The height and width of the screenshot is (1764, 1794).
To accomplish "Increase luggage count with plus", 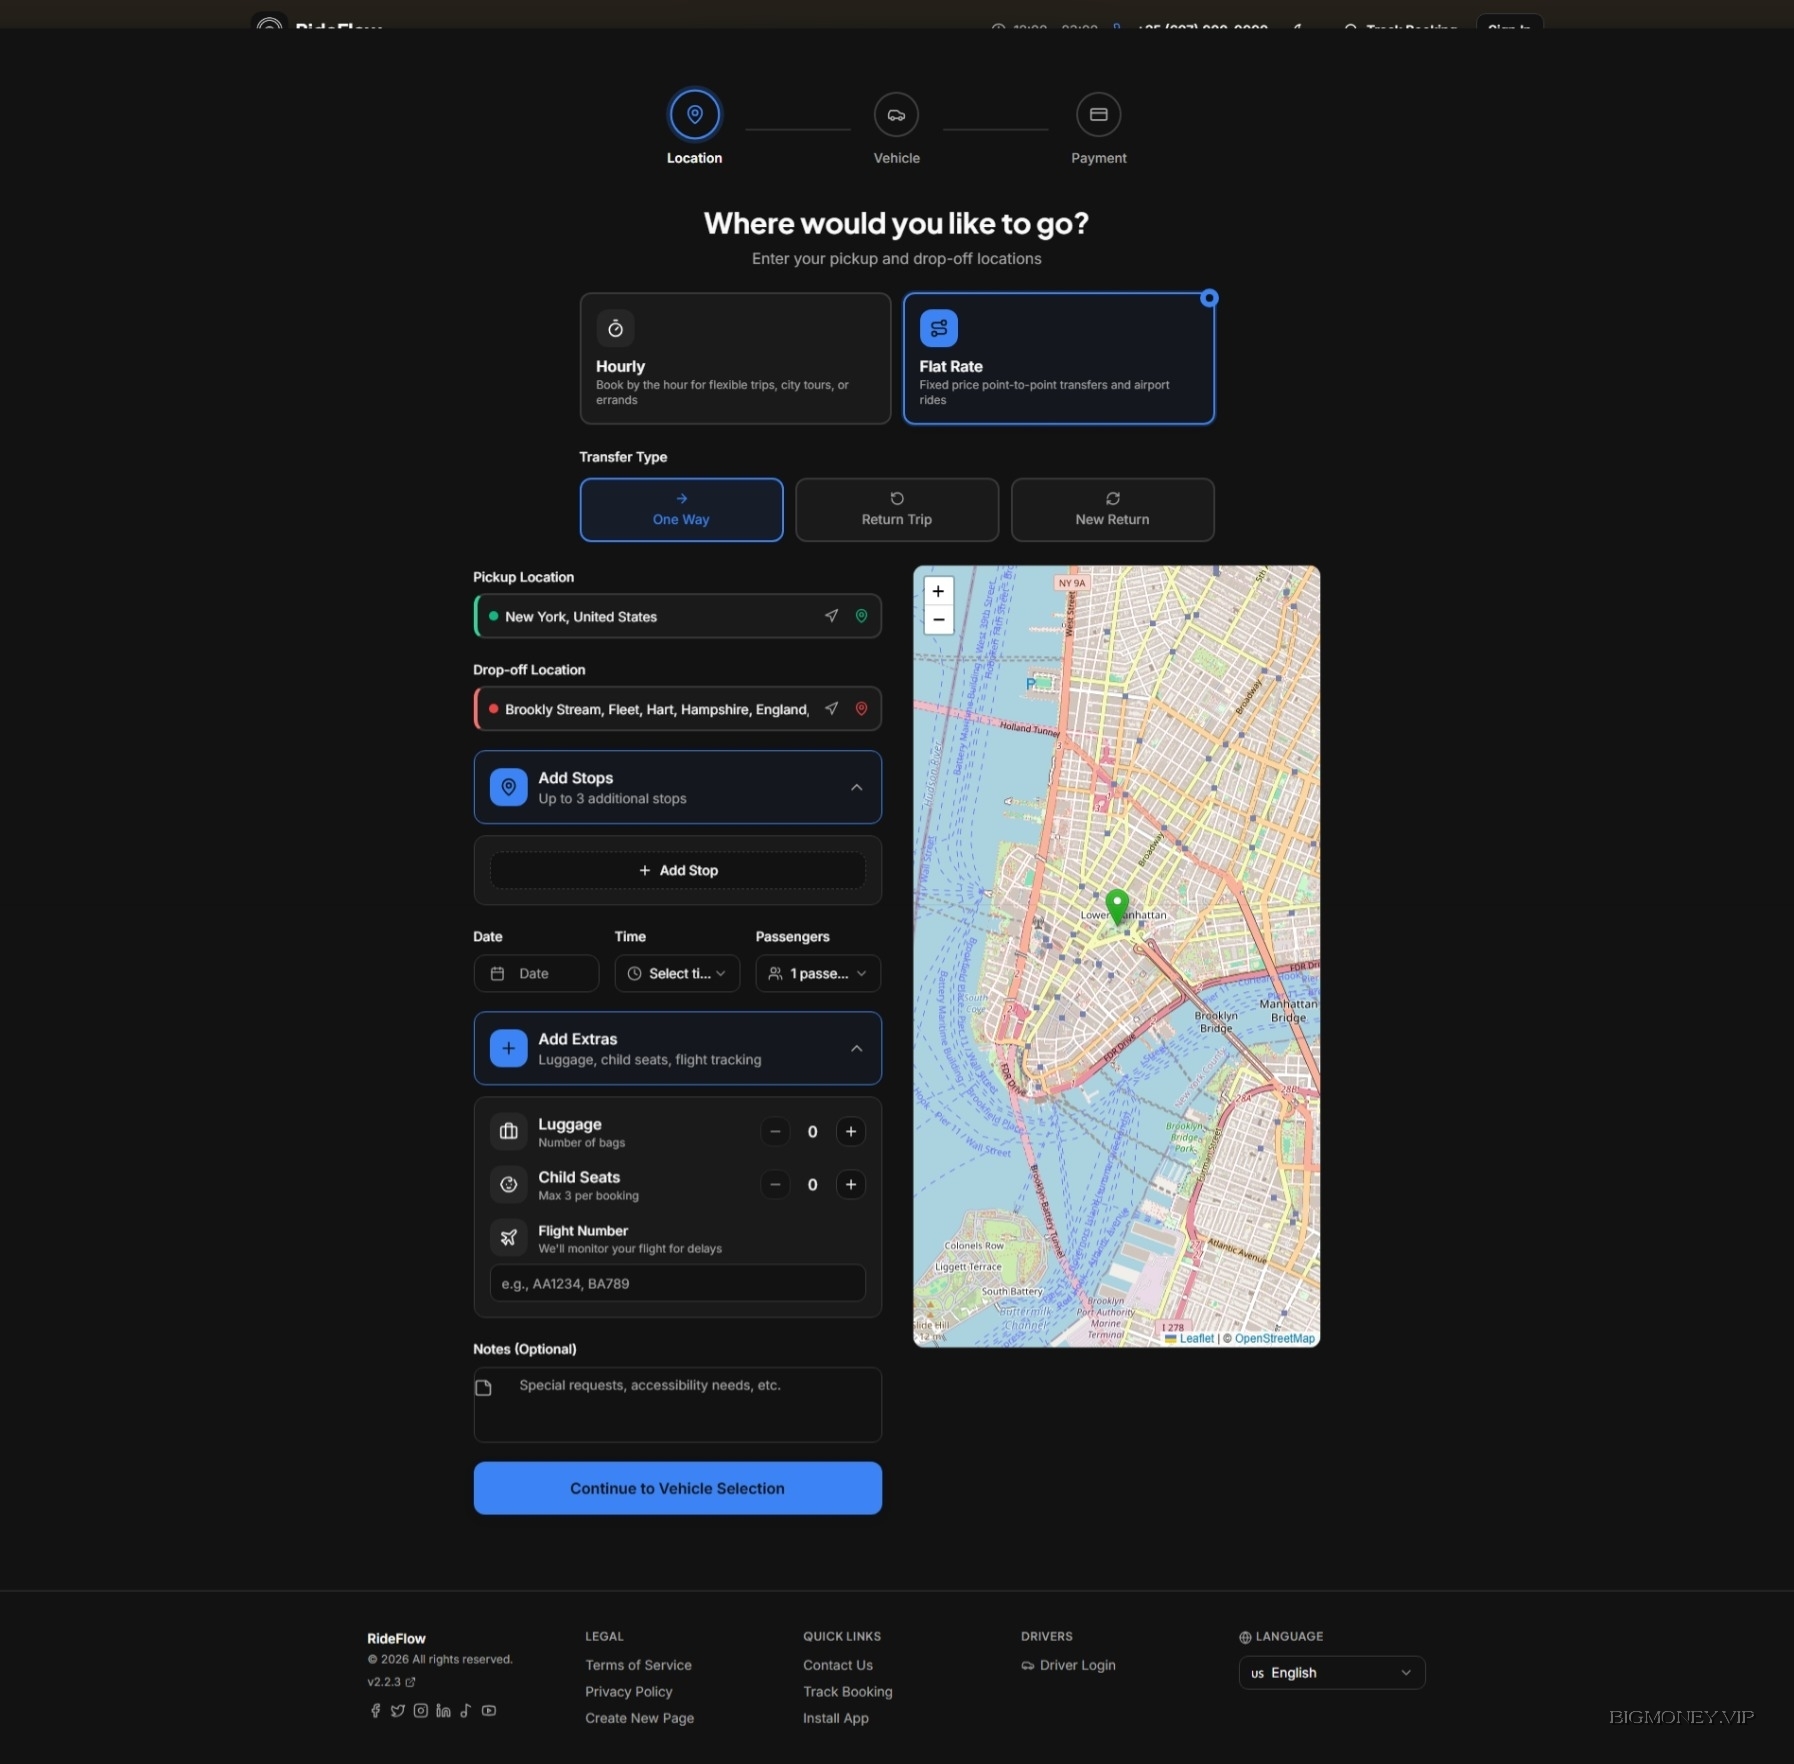I will [851, 1132].
